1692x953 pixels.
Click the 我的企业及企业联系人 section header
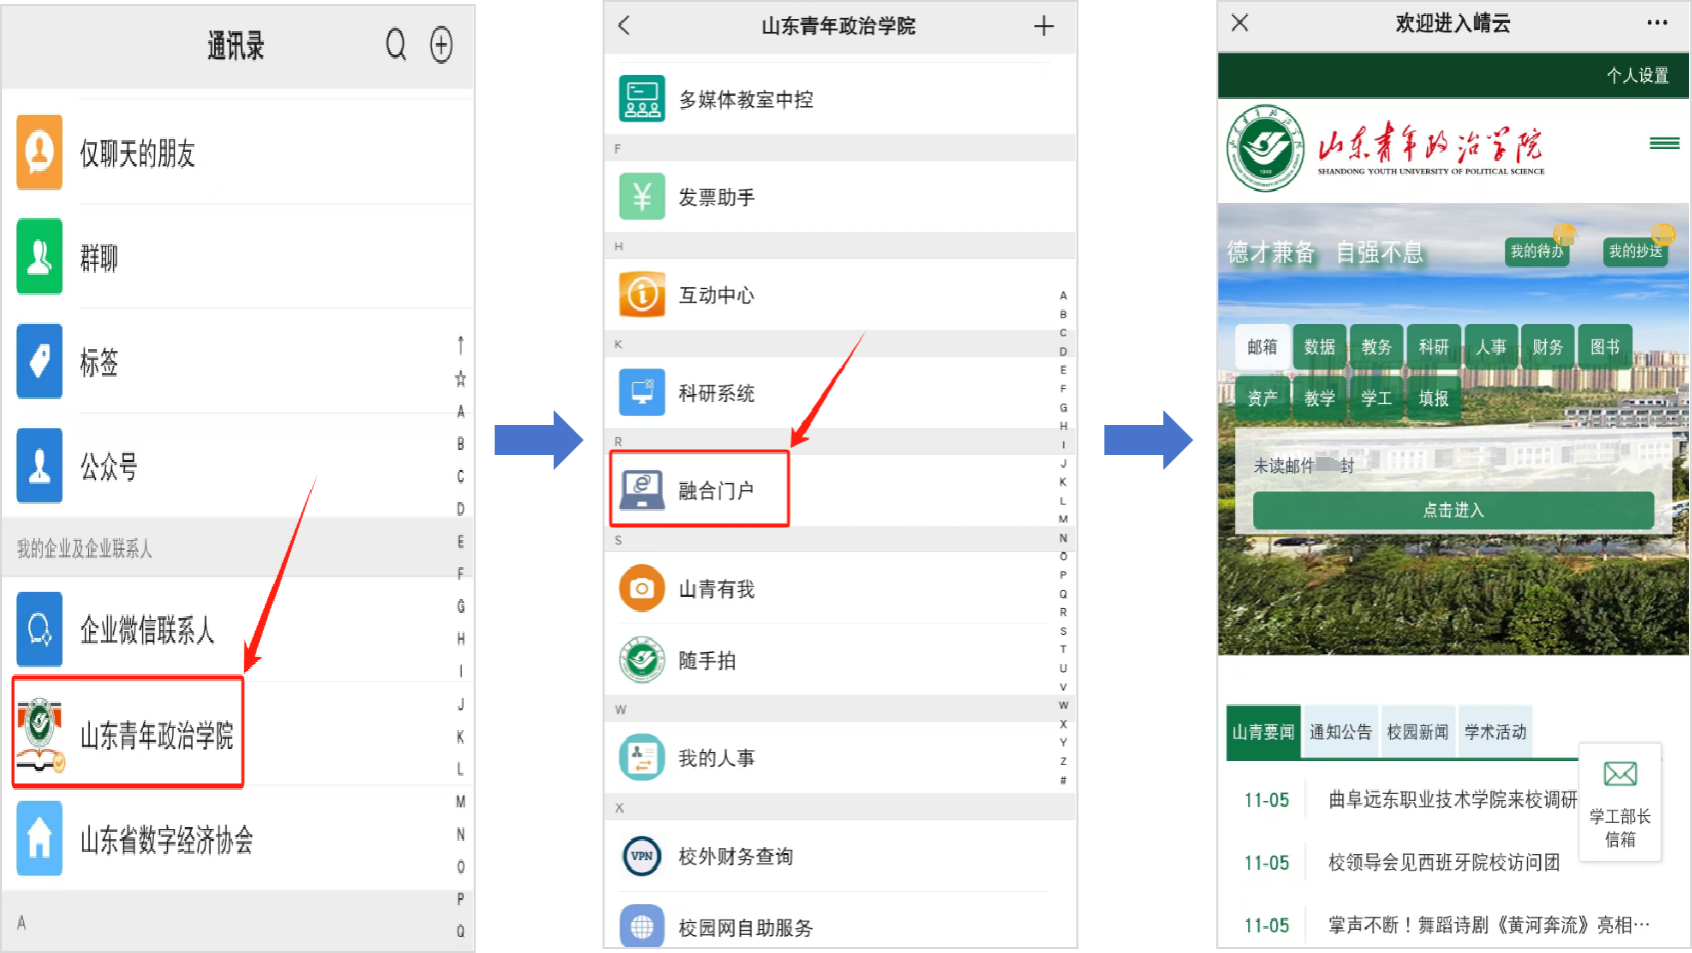(84, 548)
